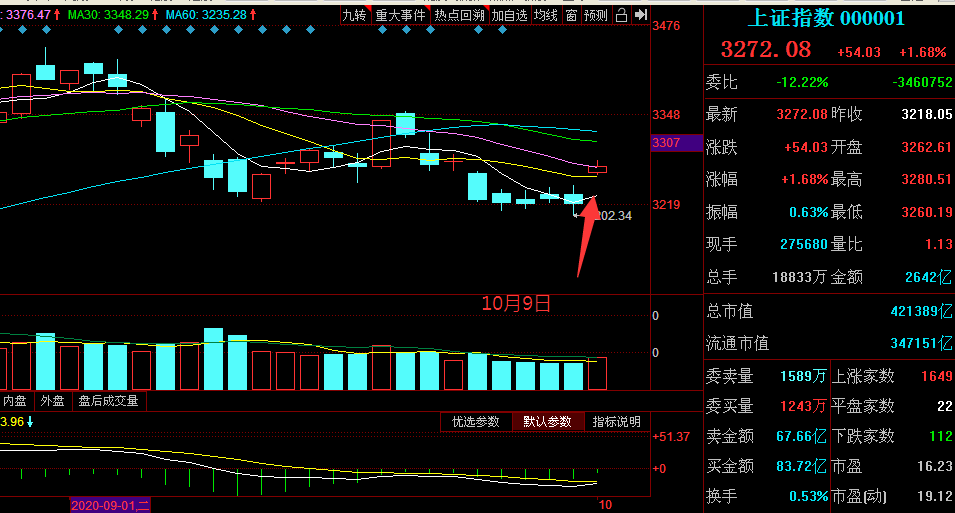Select the -3460752 委差 value
This screenshot has height=513, width=955.
point(922,82)
